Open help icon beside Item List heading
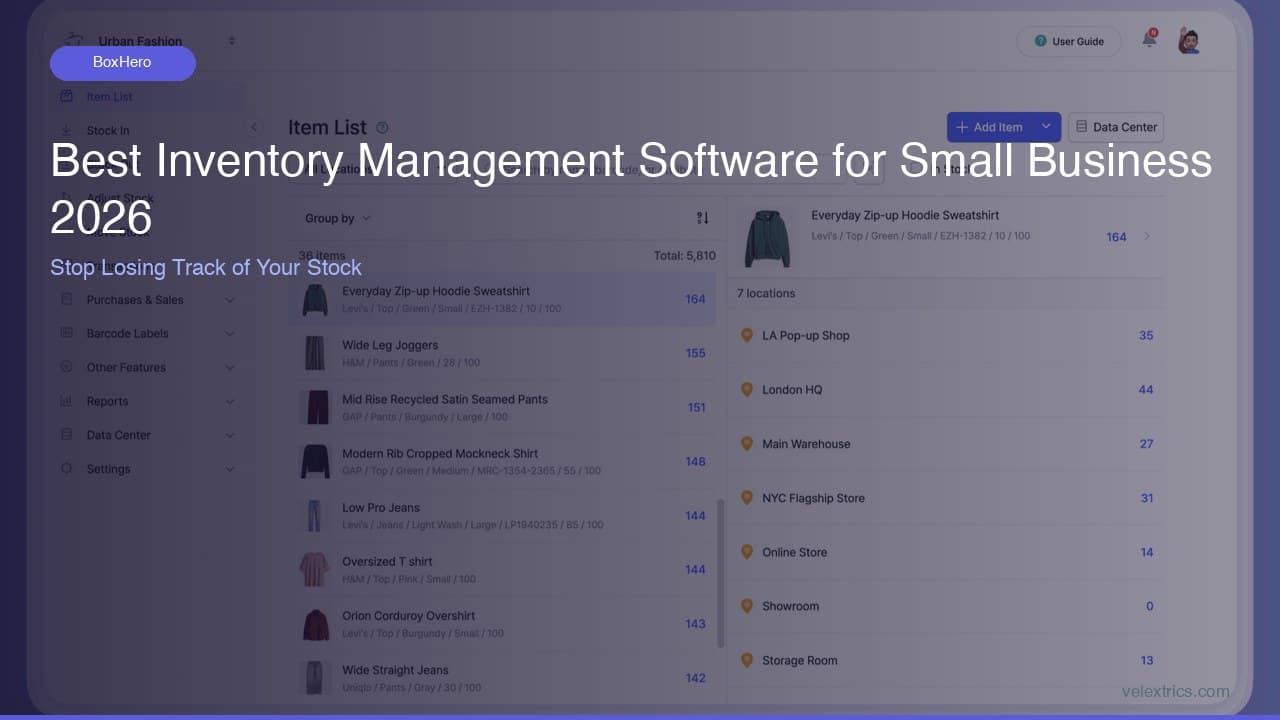 [382, 128]
